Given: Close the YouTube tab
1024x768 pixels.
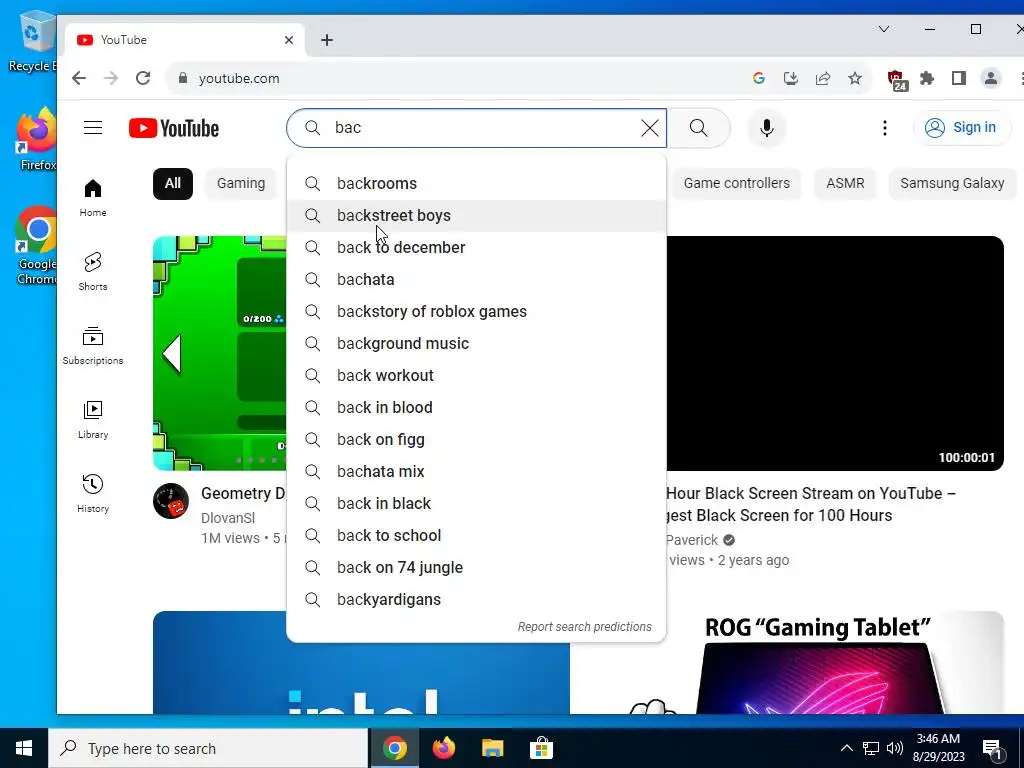Looking at the screenshot, I should 289,40.
